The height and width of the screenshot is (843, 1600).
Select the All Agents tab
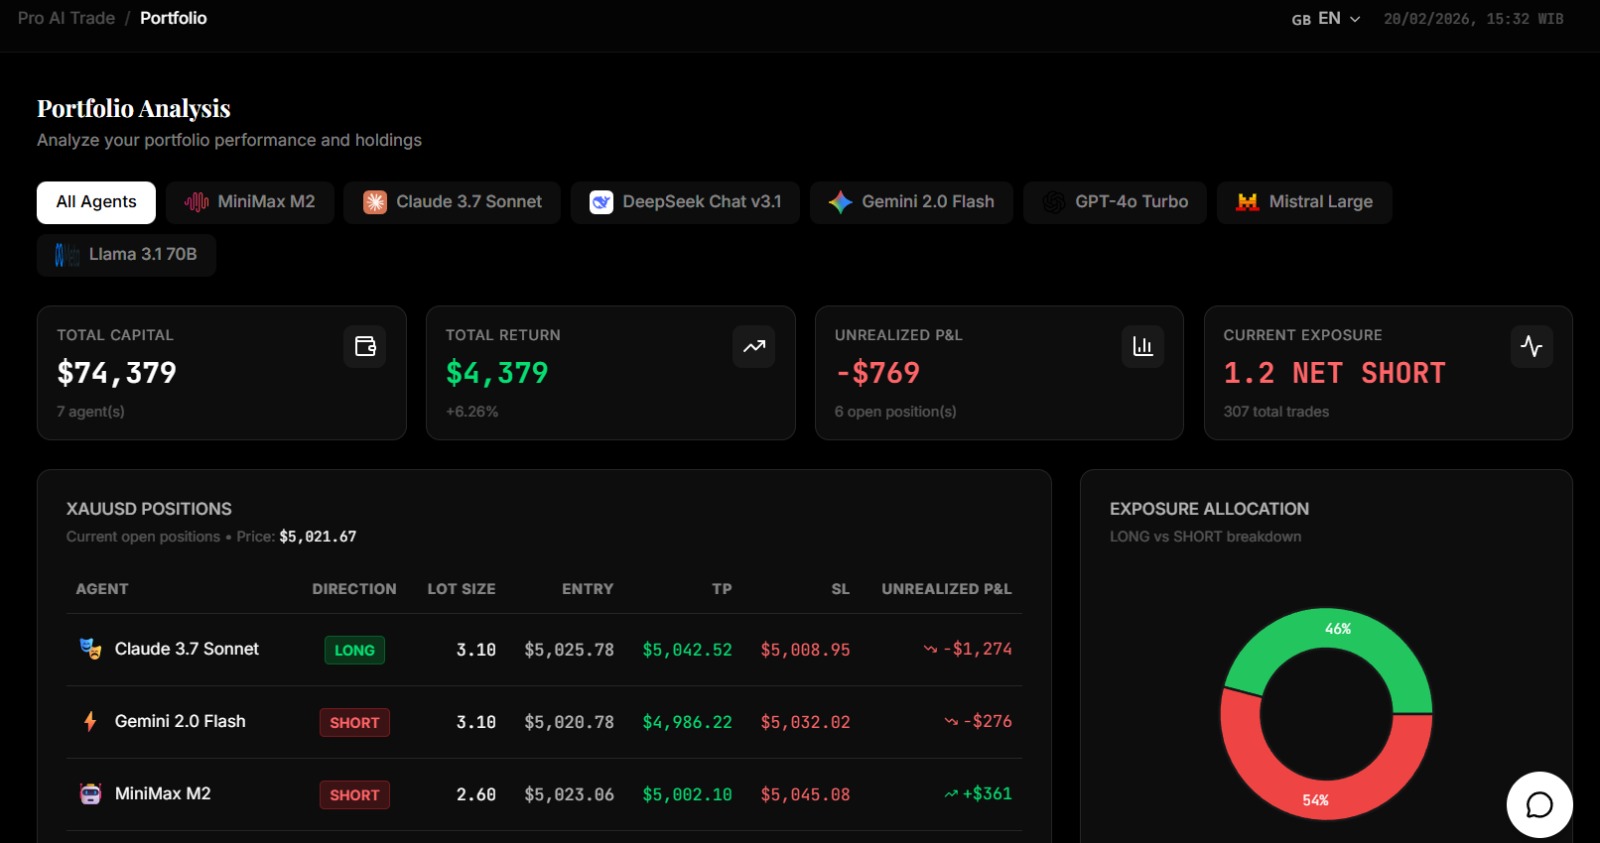tap(96, 202)
